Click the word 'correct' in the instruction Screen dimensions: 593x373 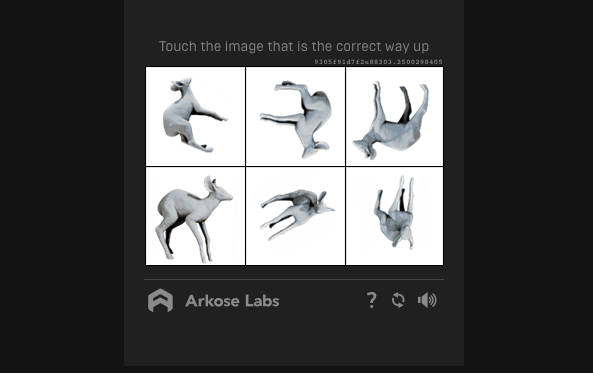point(359,47)
